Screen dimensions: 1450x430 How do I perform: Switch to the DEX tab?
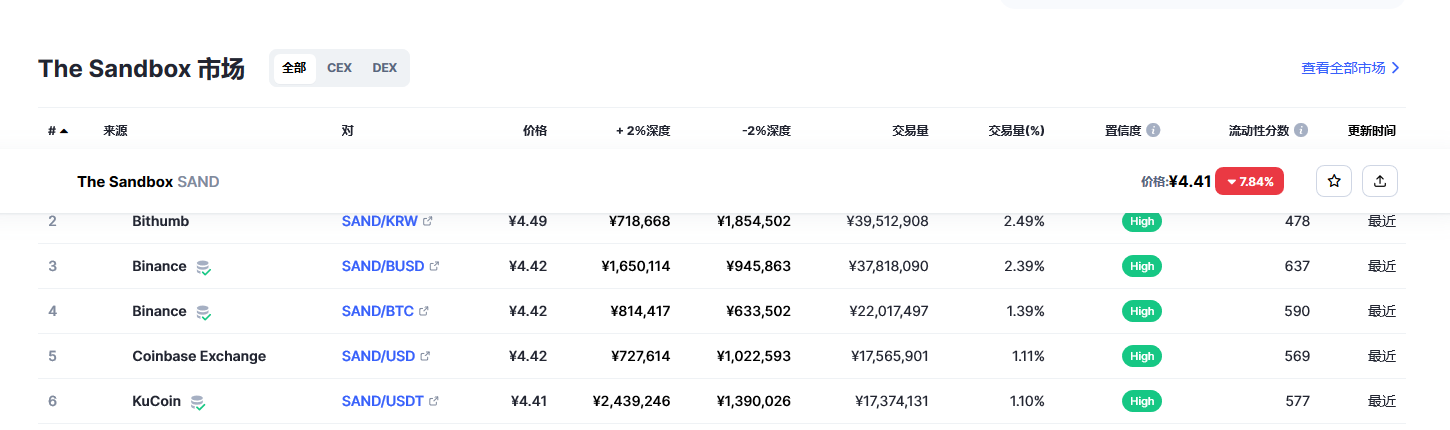click(x=385, y=68)
